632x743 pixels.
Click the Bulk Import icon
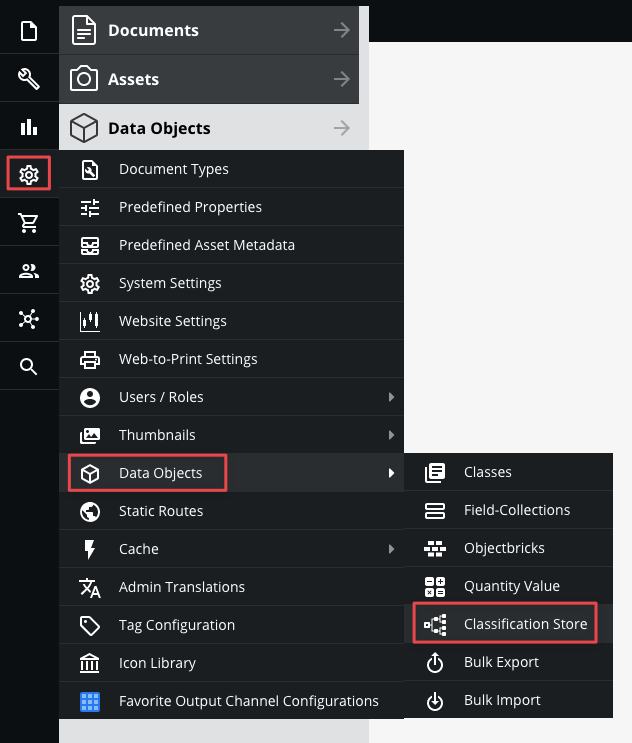[434, 700]
